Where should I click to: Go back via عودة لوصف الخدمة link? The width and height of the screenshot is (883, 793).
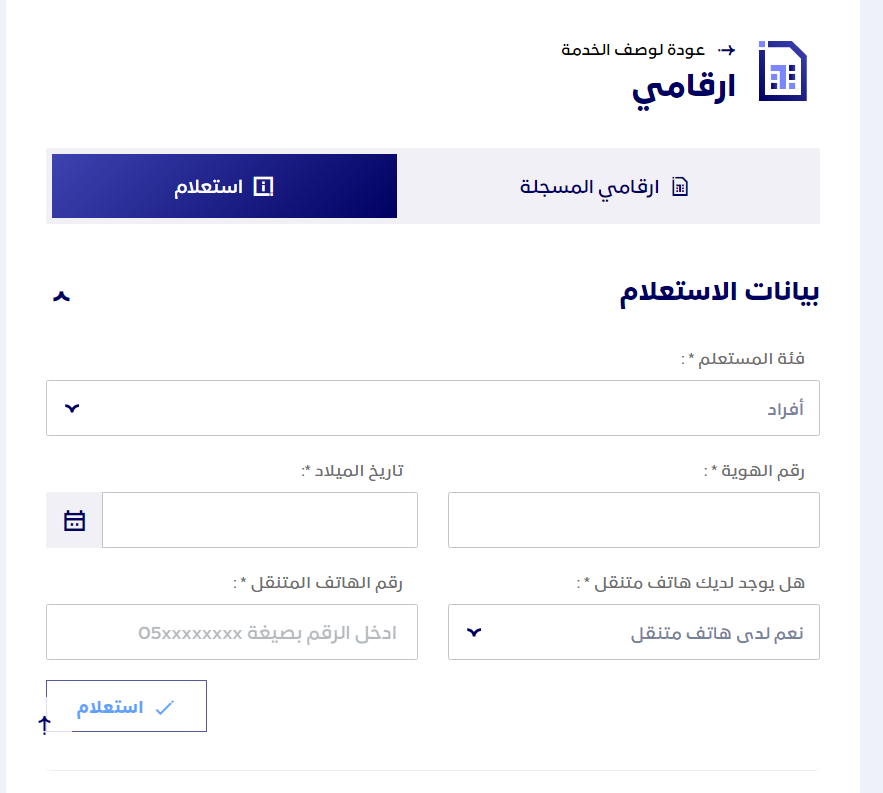click(633, 50)
